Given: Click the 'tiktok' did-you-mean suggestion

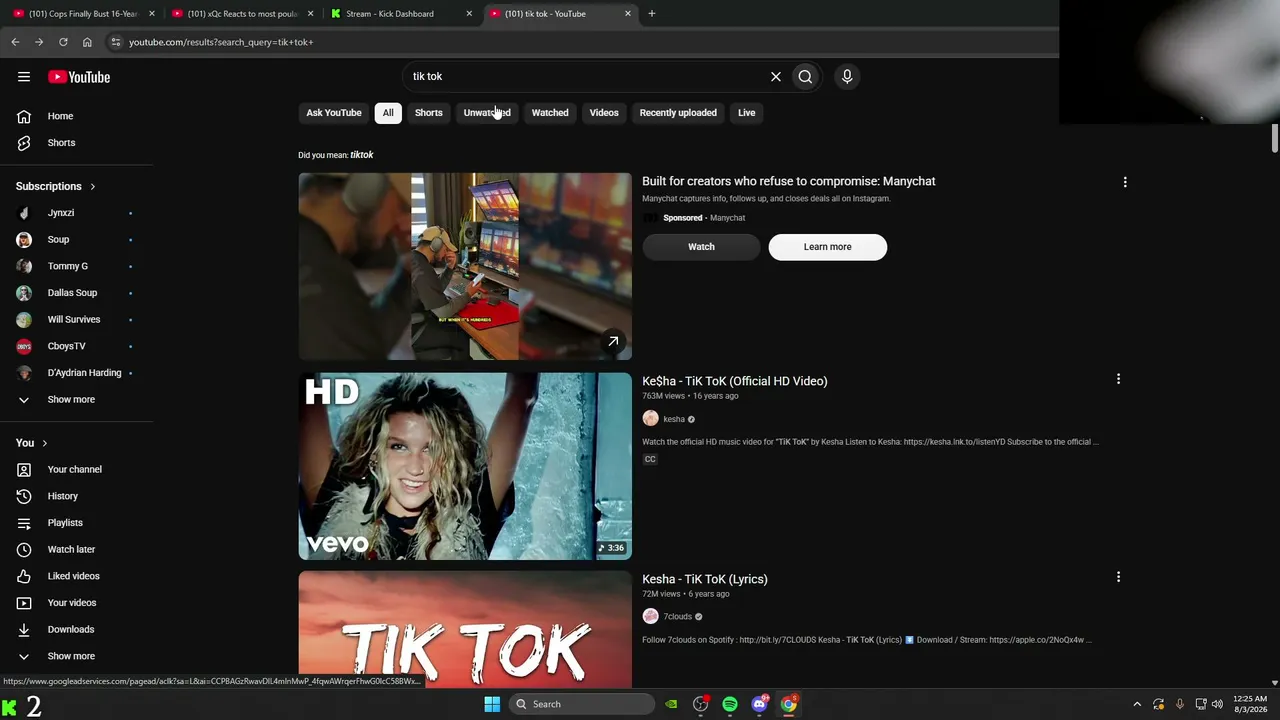Looking at the screenshot, I should [362, 155].
